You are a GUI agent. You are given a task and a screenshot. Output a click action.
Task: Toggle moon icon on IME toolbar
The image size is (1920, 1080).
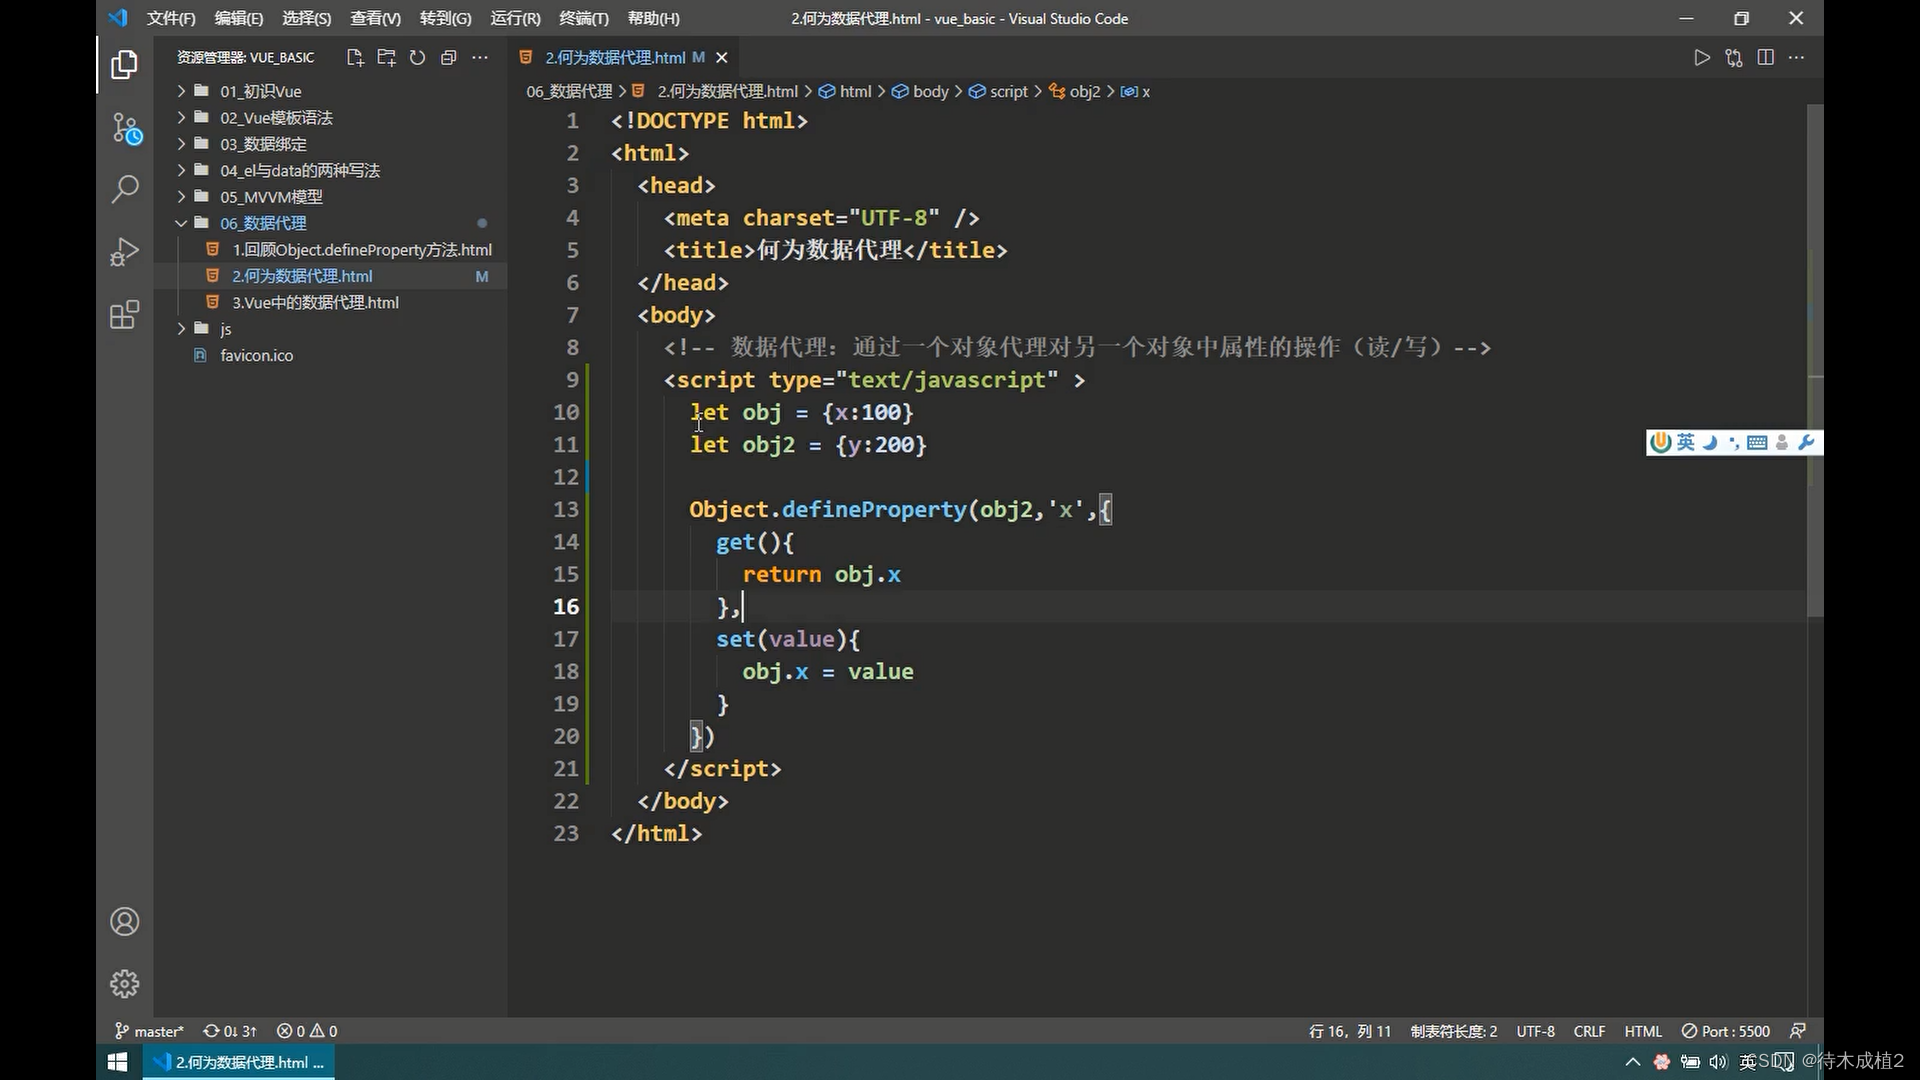(1710, 442)
